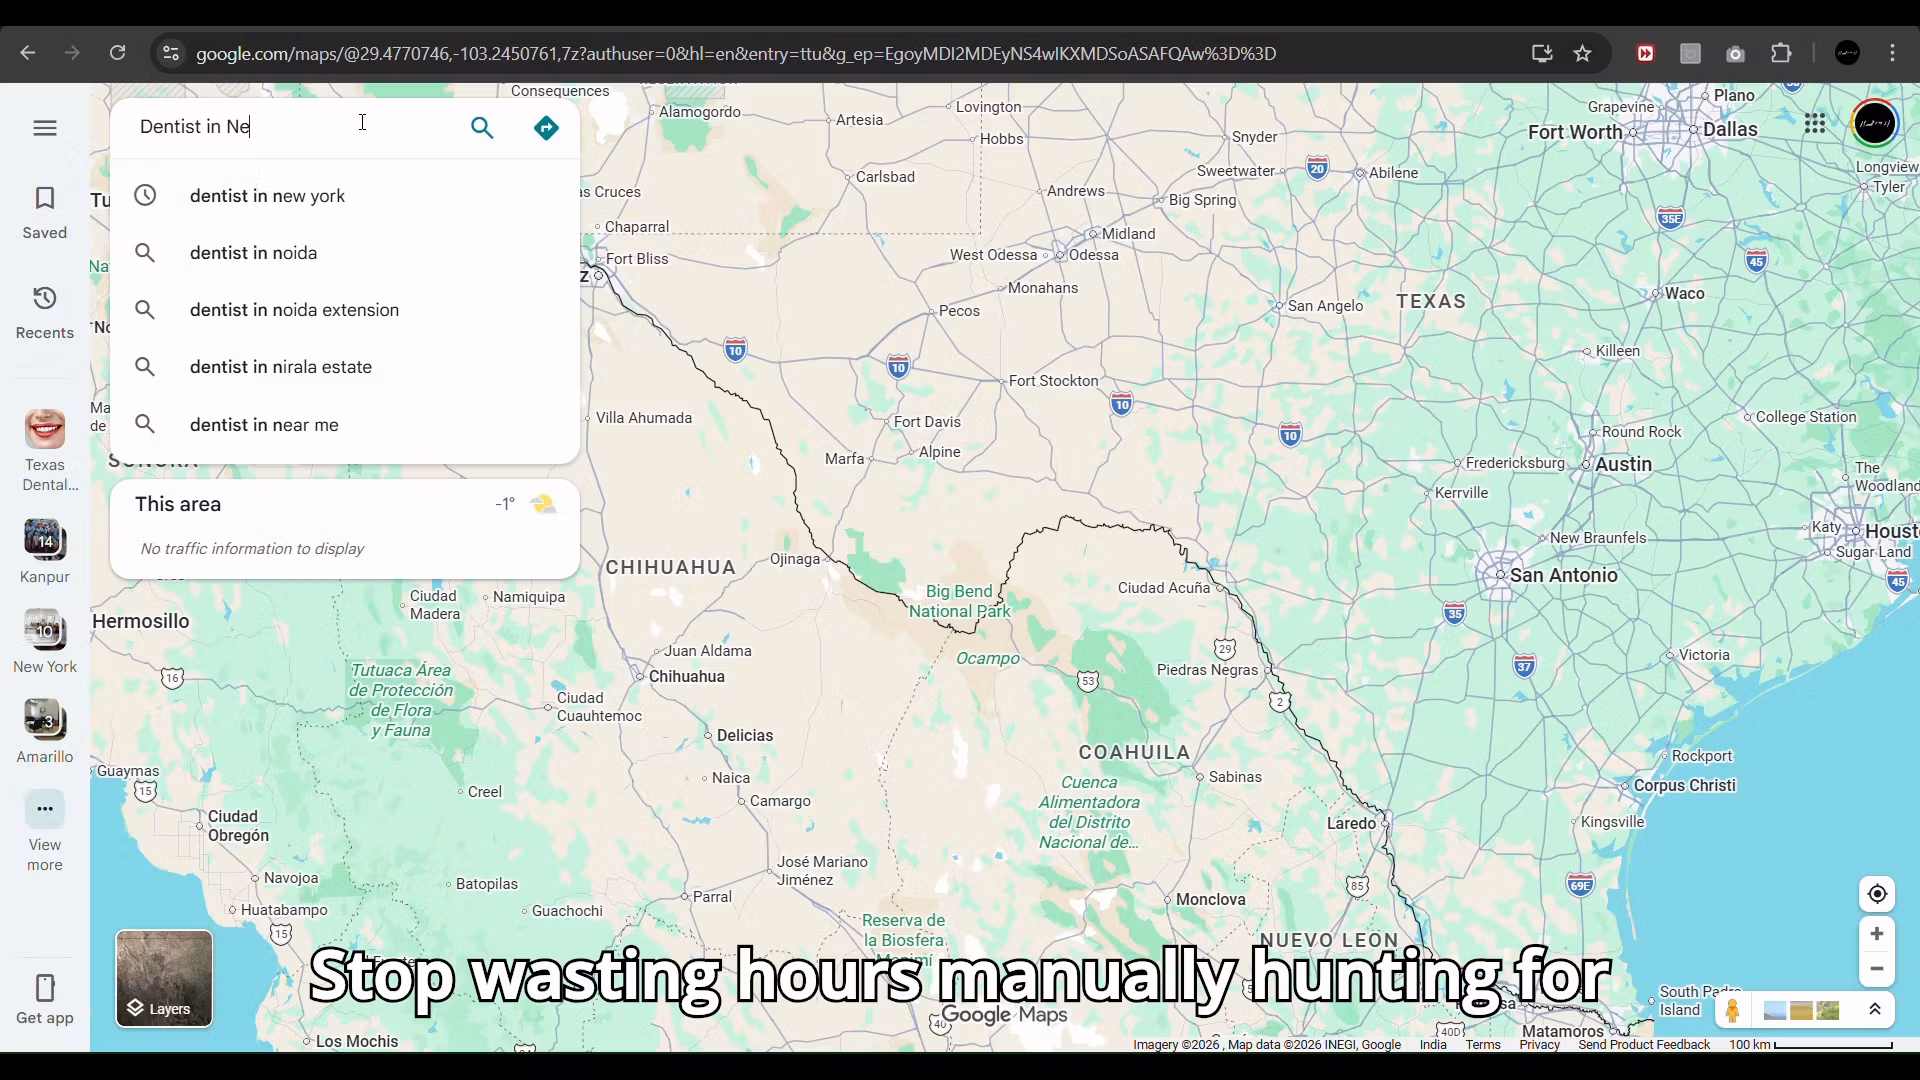Image resolution: width=1920 pixels, height=1080 pixels.
Task: Expand the map imagery options chevron
Action: [x=1875, y=1010]
